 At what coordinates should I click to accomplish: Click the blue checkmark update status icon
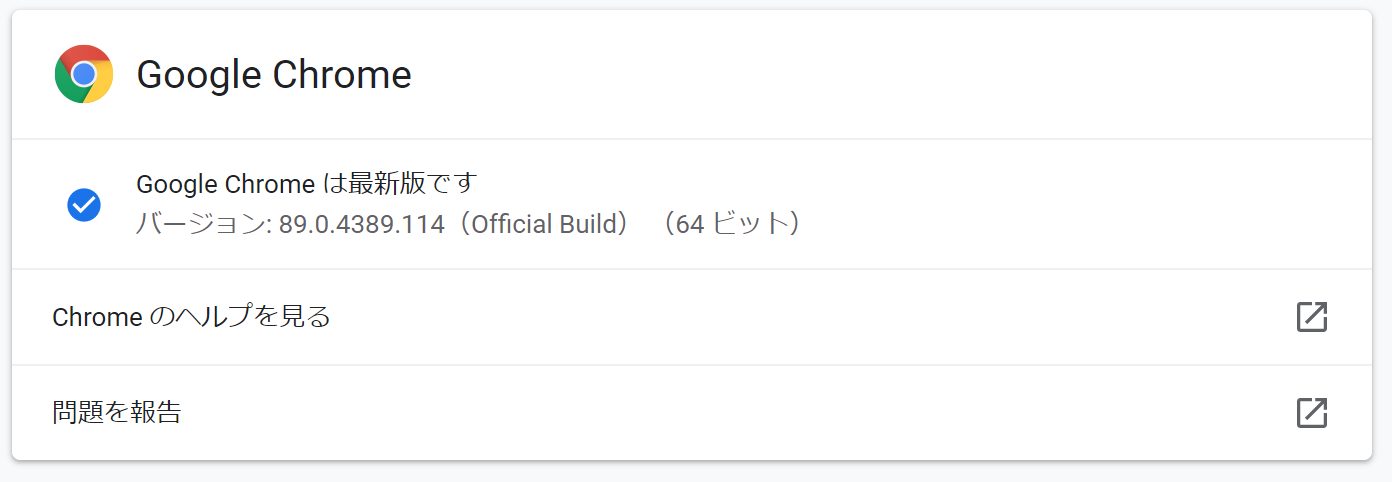[x=84, y=204]
